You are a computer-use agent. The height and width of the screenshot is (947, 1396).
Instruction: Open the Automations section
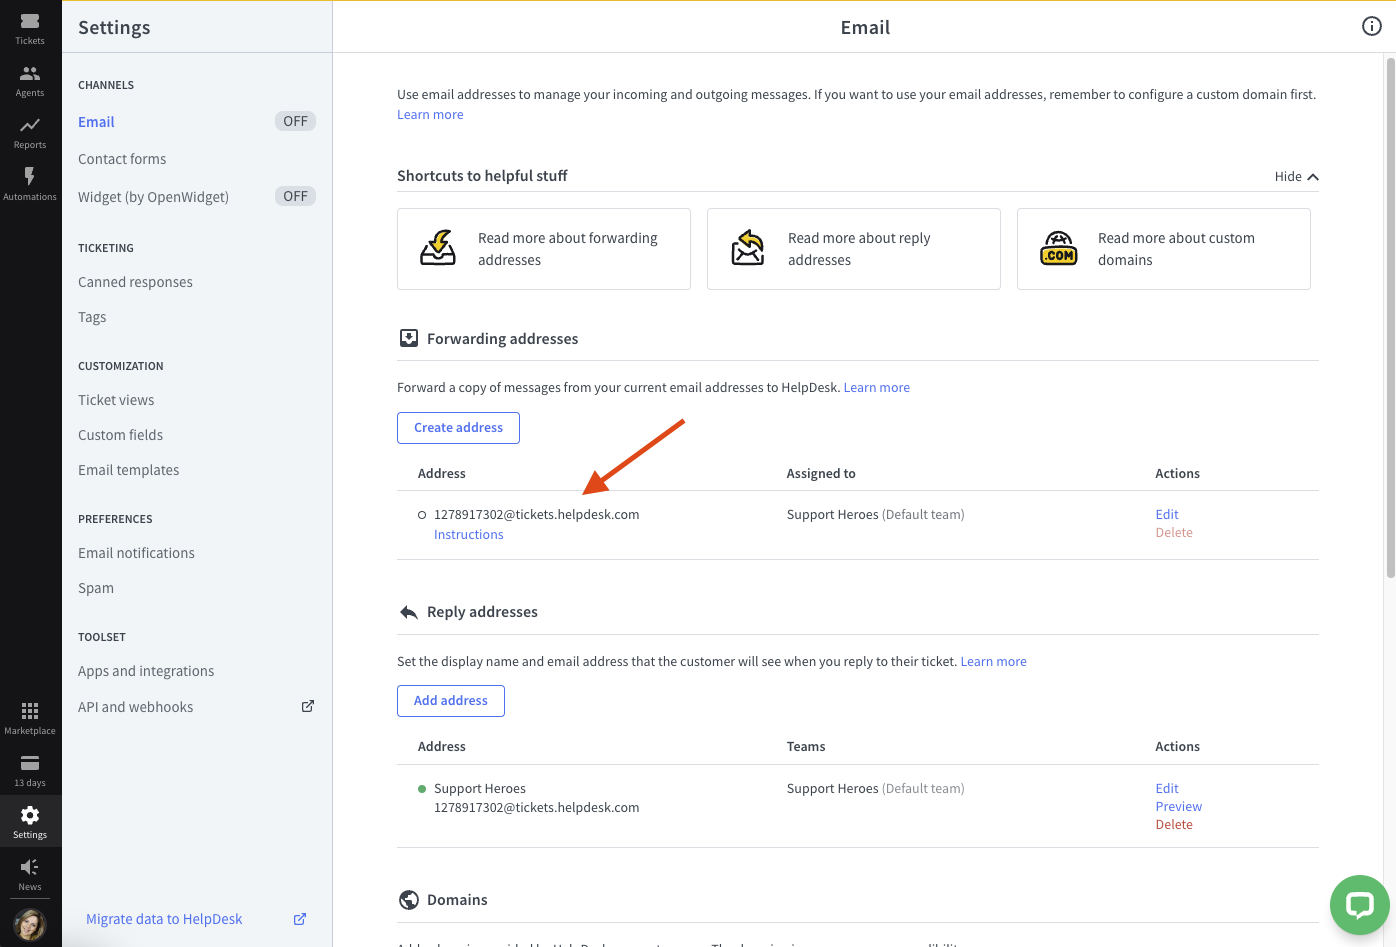(x=30, y=184)
